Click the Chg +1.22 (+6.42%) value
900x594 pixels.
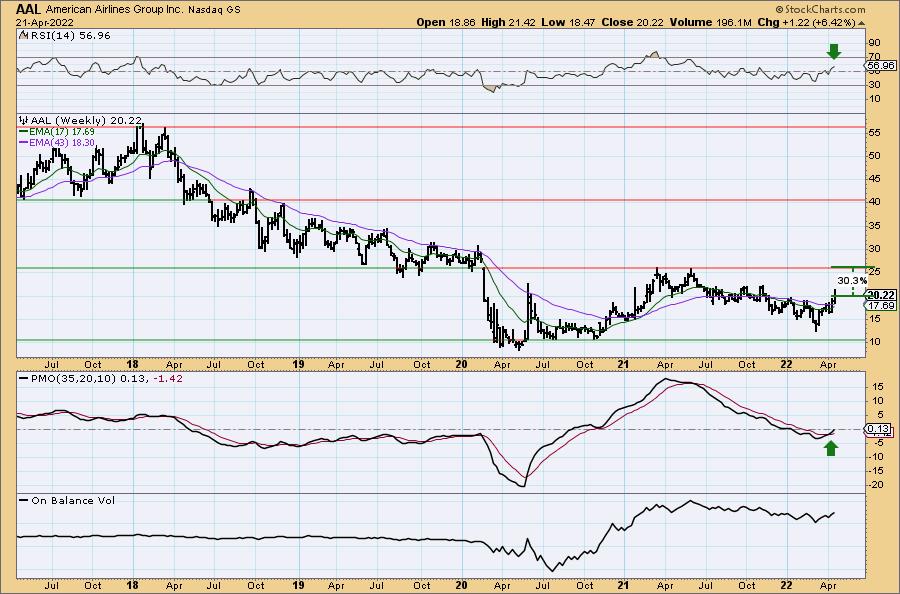click(806, 22)
